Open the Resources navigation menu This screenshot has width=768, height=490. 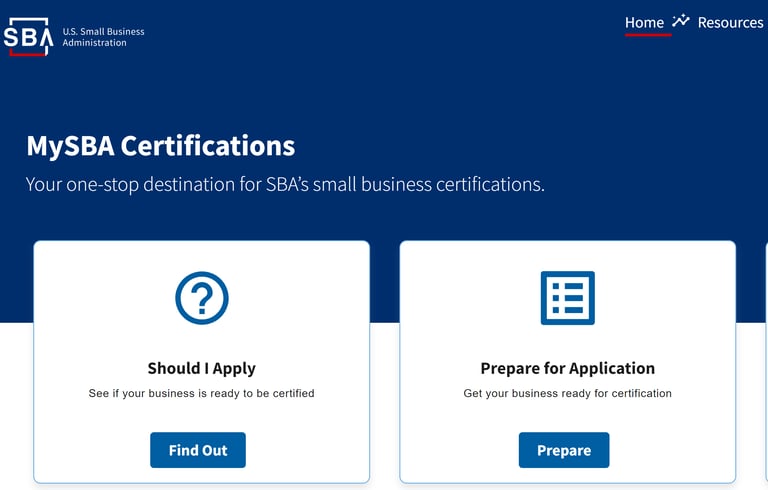pyautogui.click(x=730, y=23)
